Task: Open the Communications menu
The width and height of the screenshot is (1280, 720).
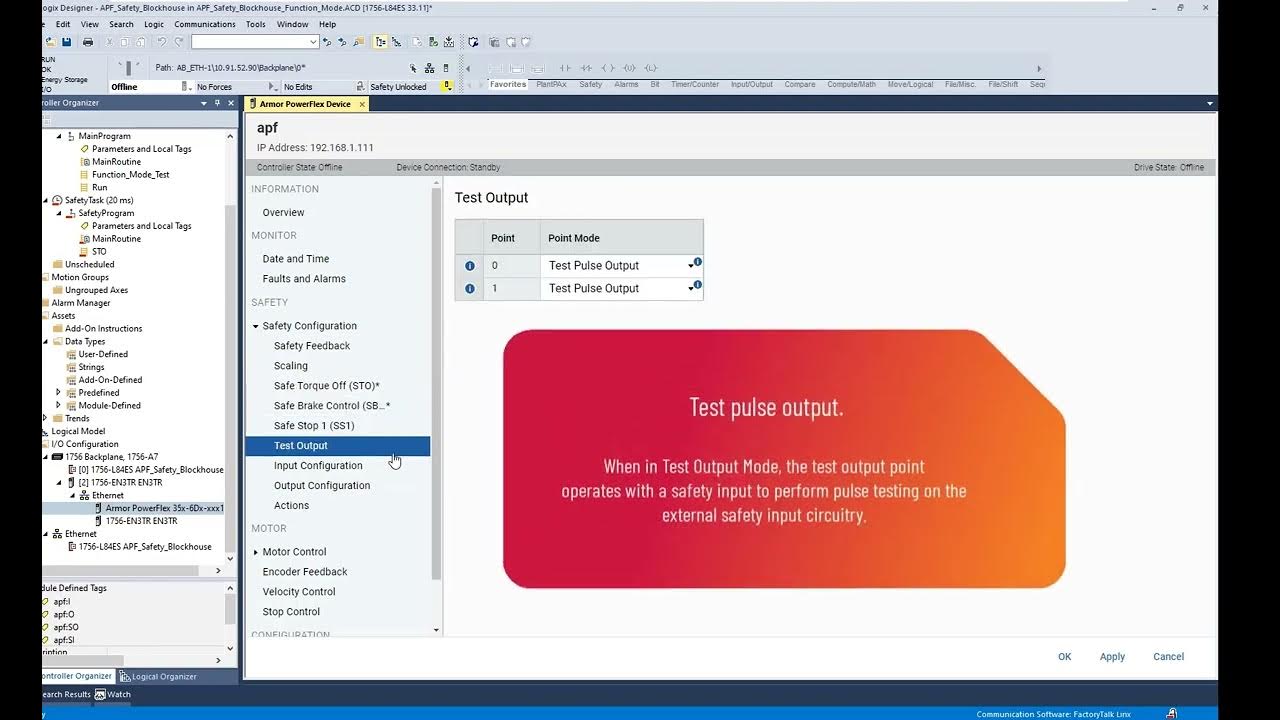Action: [x=205, y=24]
